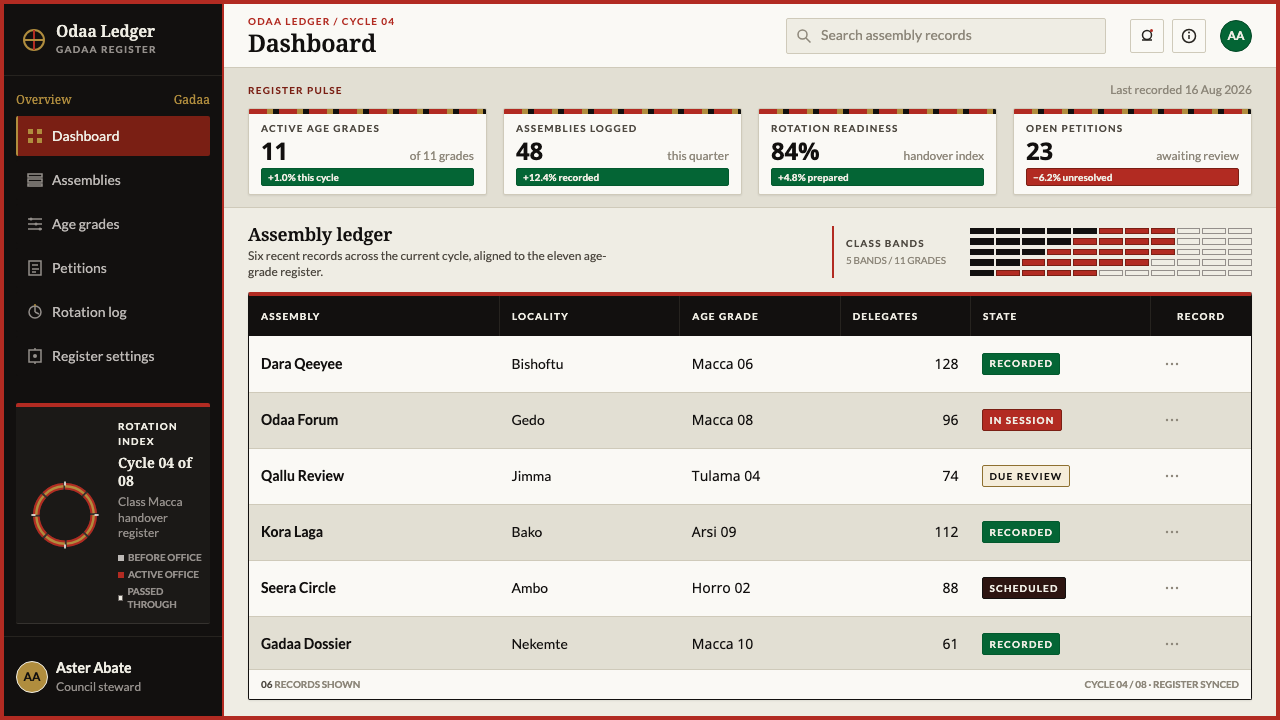Click Aster Abate's gold AA avatar

[32, 677]
